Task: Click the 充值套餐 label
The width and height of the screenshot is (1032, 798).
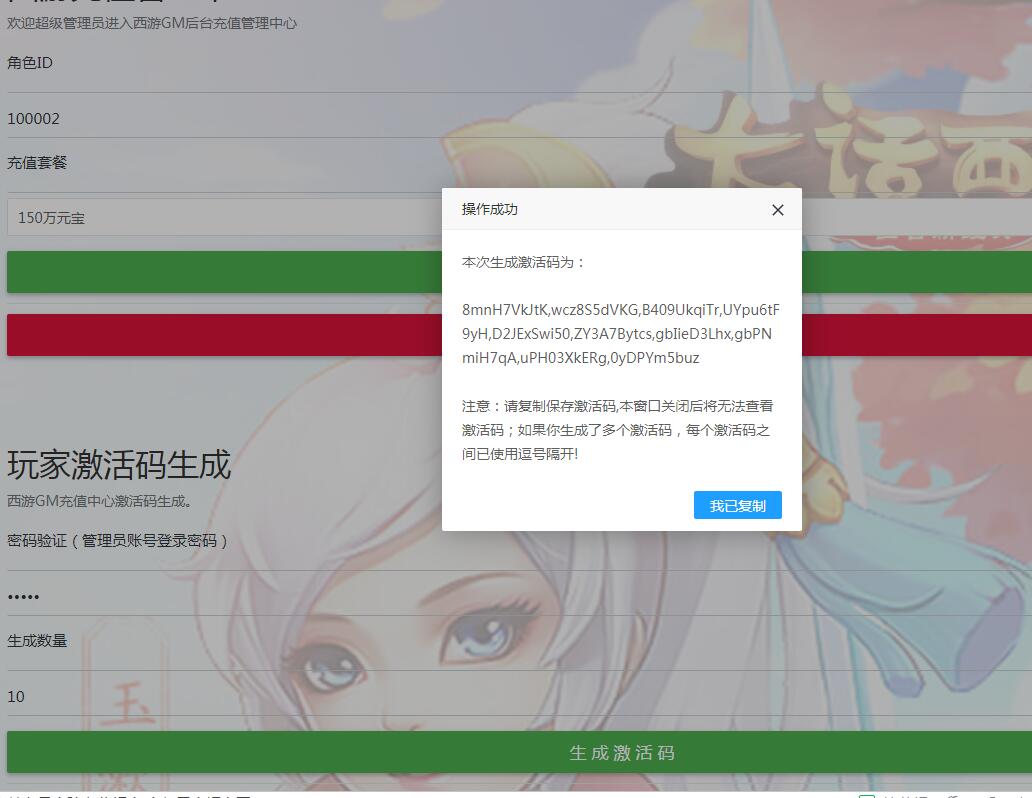Action: pyautogui.click(x=37, y=163)
